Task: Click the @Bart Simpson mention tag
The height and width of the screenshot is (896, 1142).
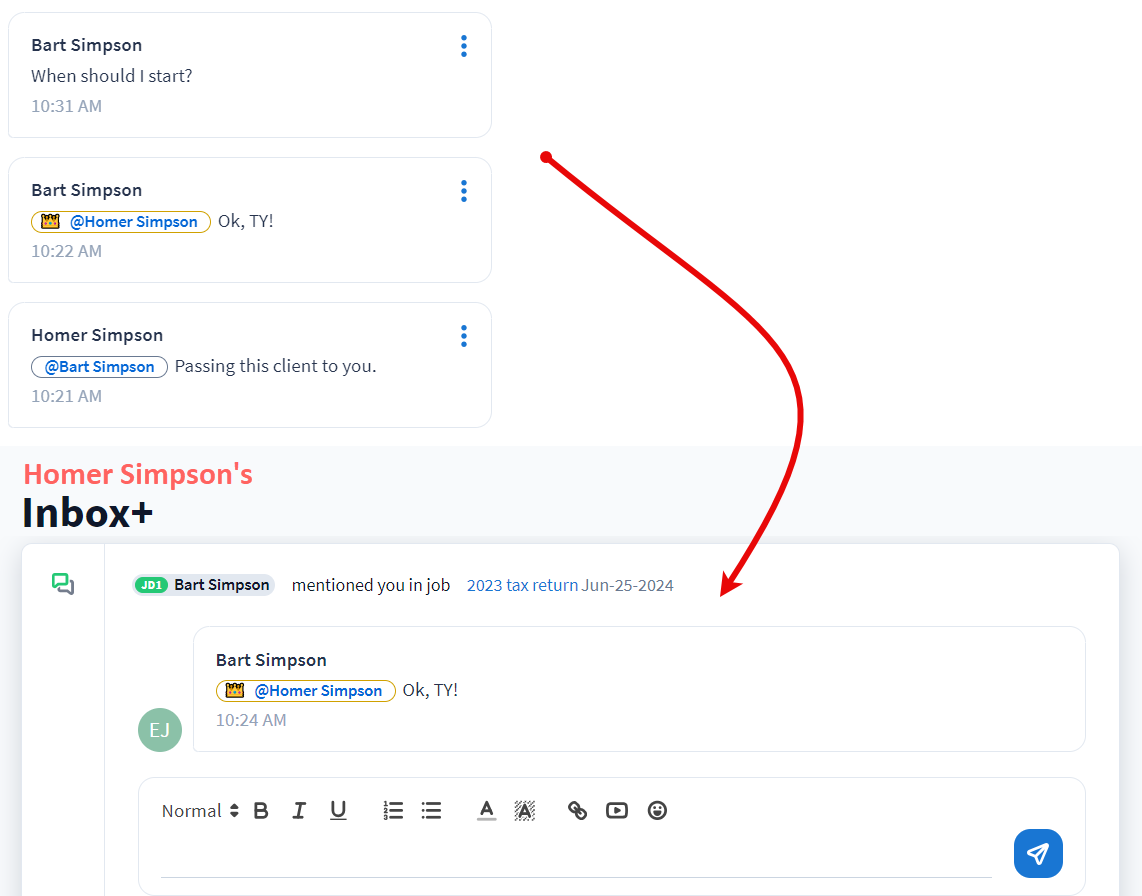Action: [99, 367]
